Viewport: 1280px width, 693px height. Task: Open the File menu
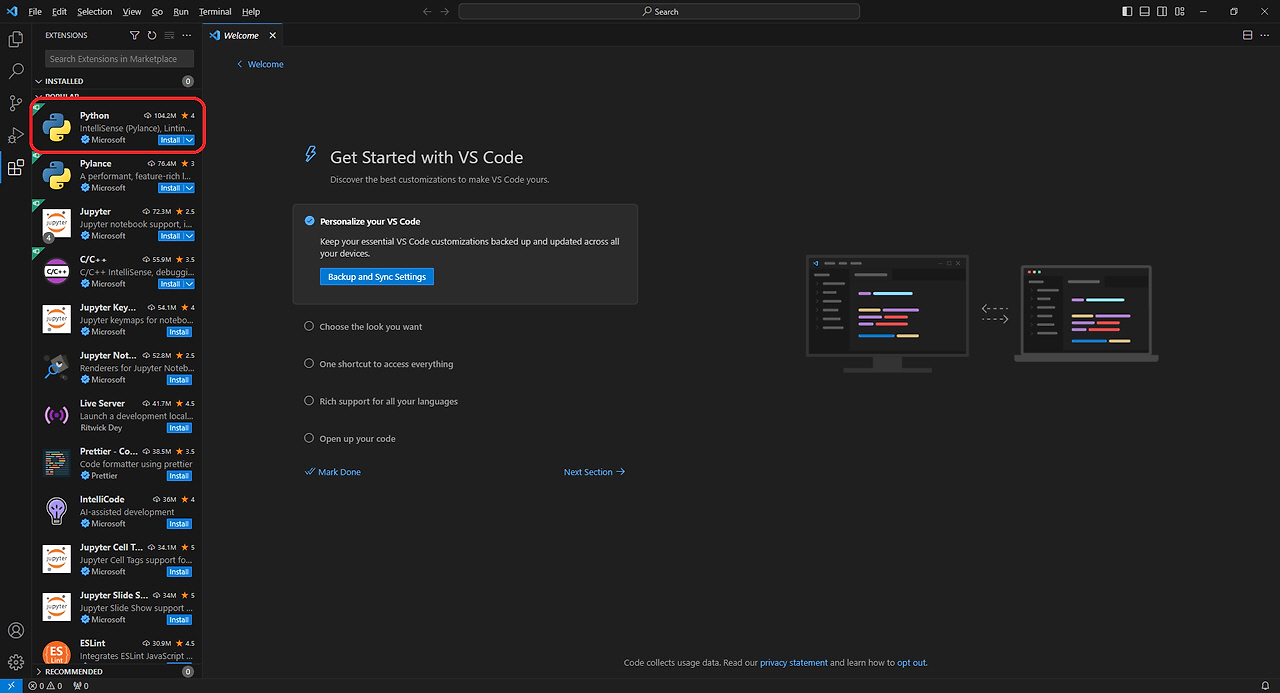pos(35,11)
